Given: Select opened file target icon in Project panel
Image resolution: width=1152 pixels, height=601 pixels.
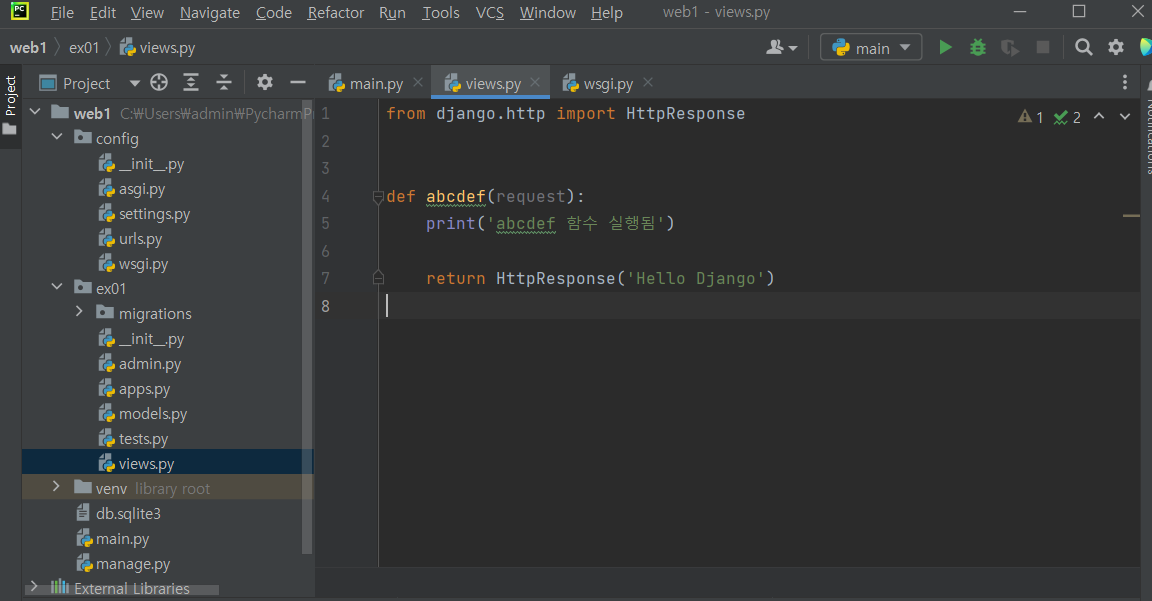Looking at the screenshot, I should click(159, 82).
